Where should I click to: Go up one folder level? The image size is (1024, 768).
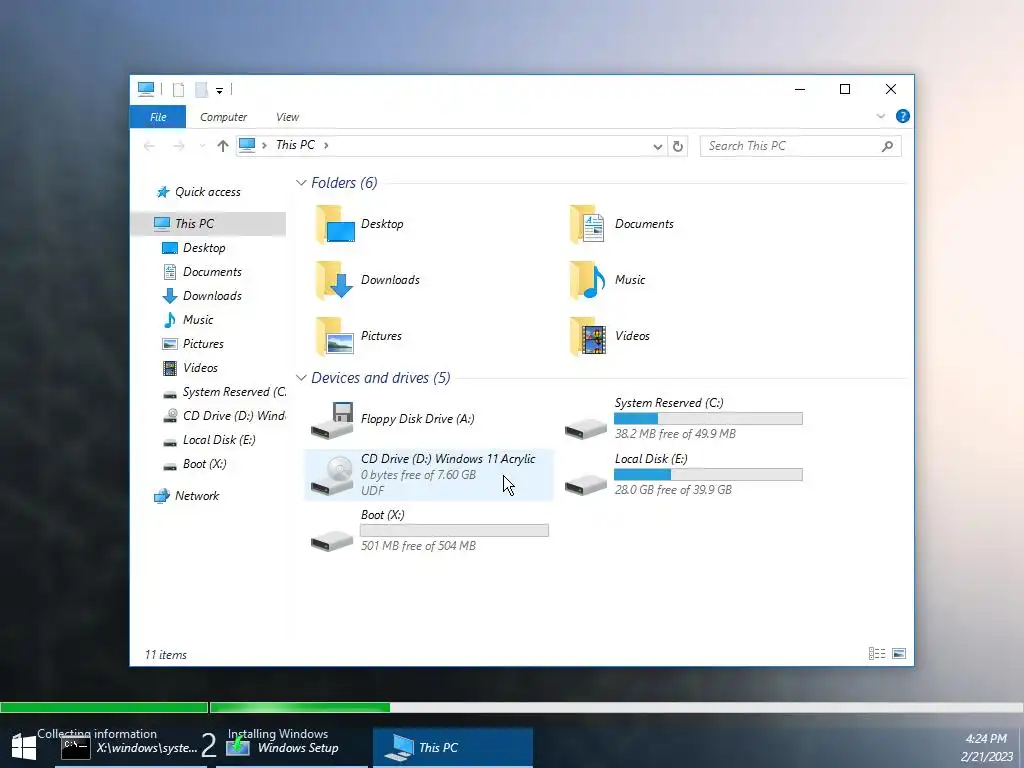click(x=223, y=146)
